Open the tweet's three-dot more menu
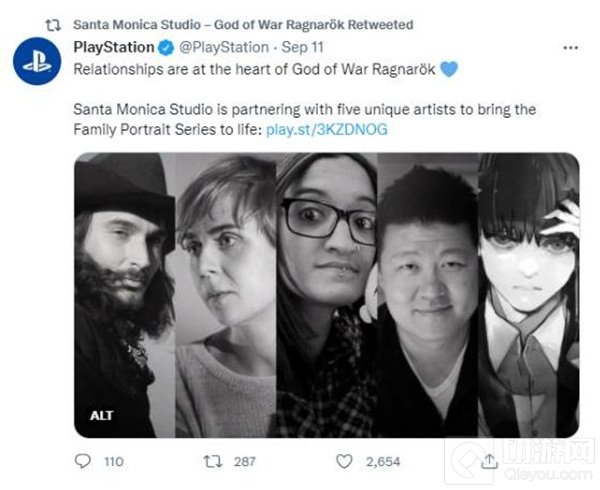The width and height of the screenshot is (600, 490). pos(570,47)
